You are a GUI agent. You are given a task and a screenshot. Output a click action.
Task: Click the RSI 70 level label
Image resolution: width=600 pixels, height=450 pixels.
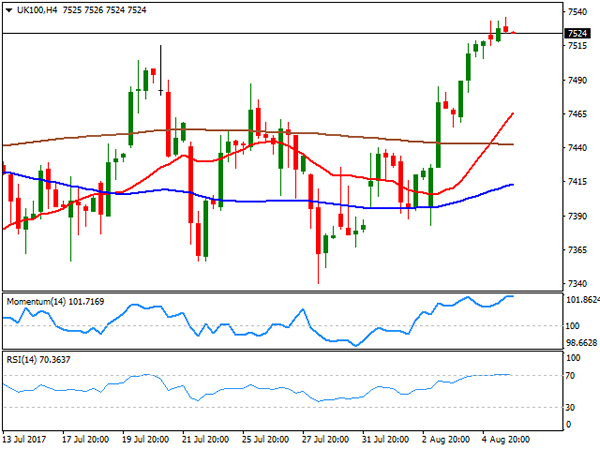click(571, 376)
